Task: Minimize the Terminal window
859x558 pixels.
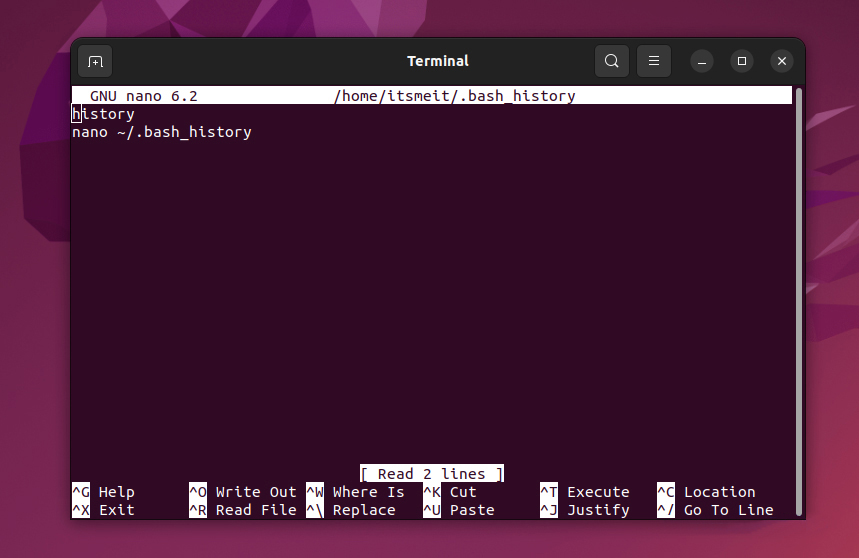Action: [701, 61]
